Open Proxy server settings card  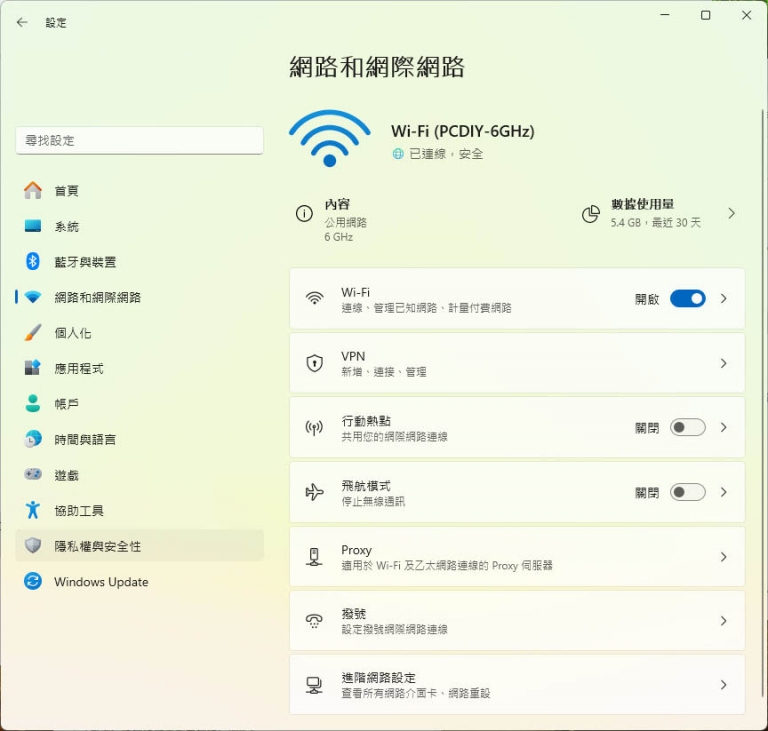[x=517, y=557]
